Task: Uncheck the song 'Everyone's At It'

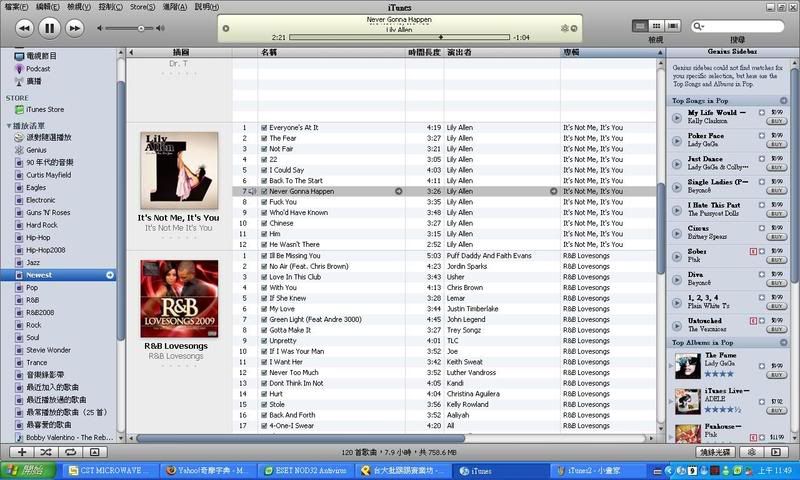Action: point(264,128)
